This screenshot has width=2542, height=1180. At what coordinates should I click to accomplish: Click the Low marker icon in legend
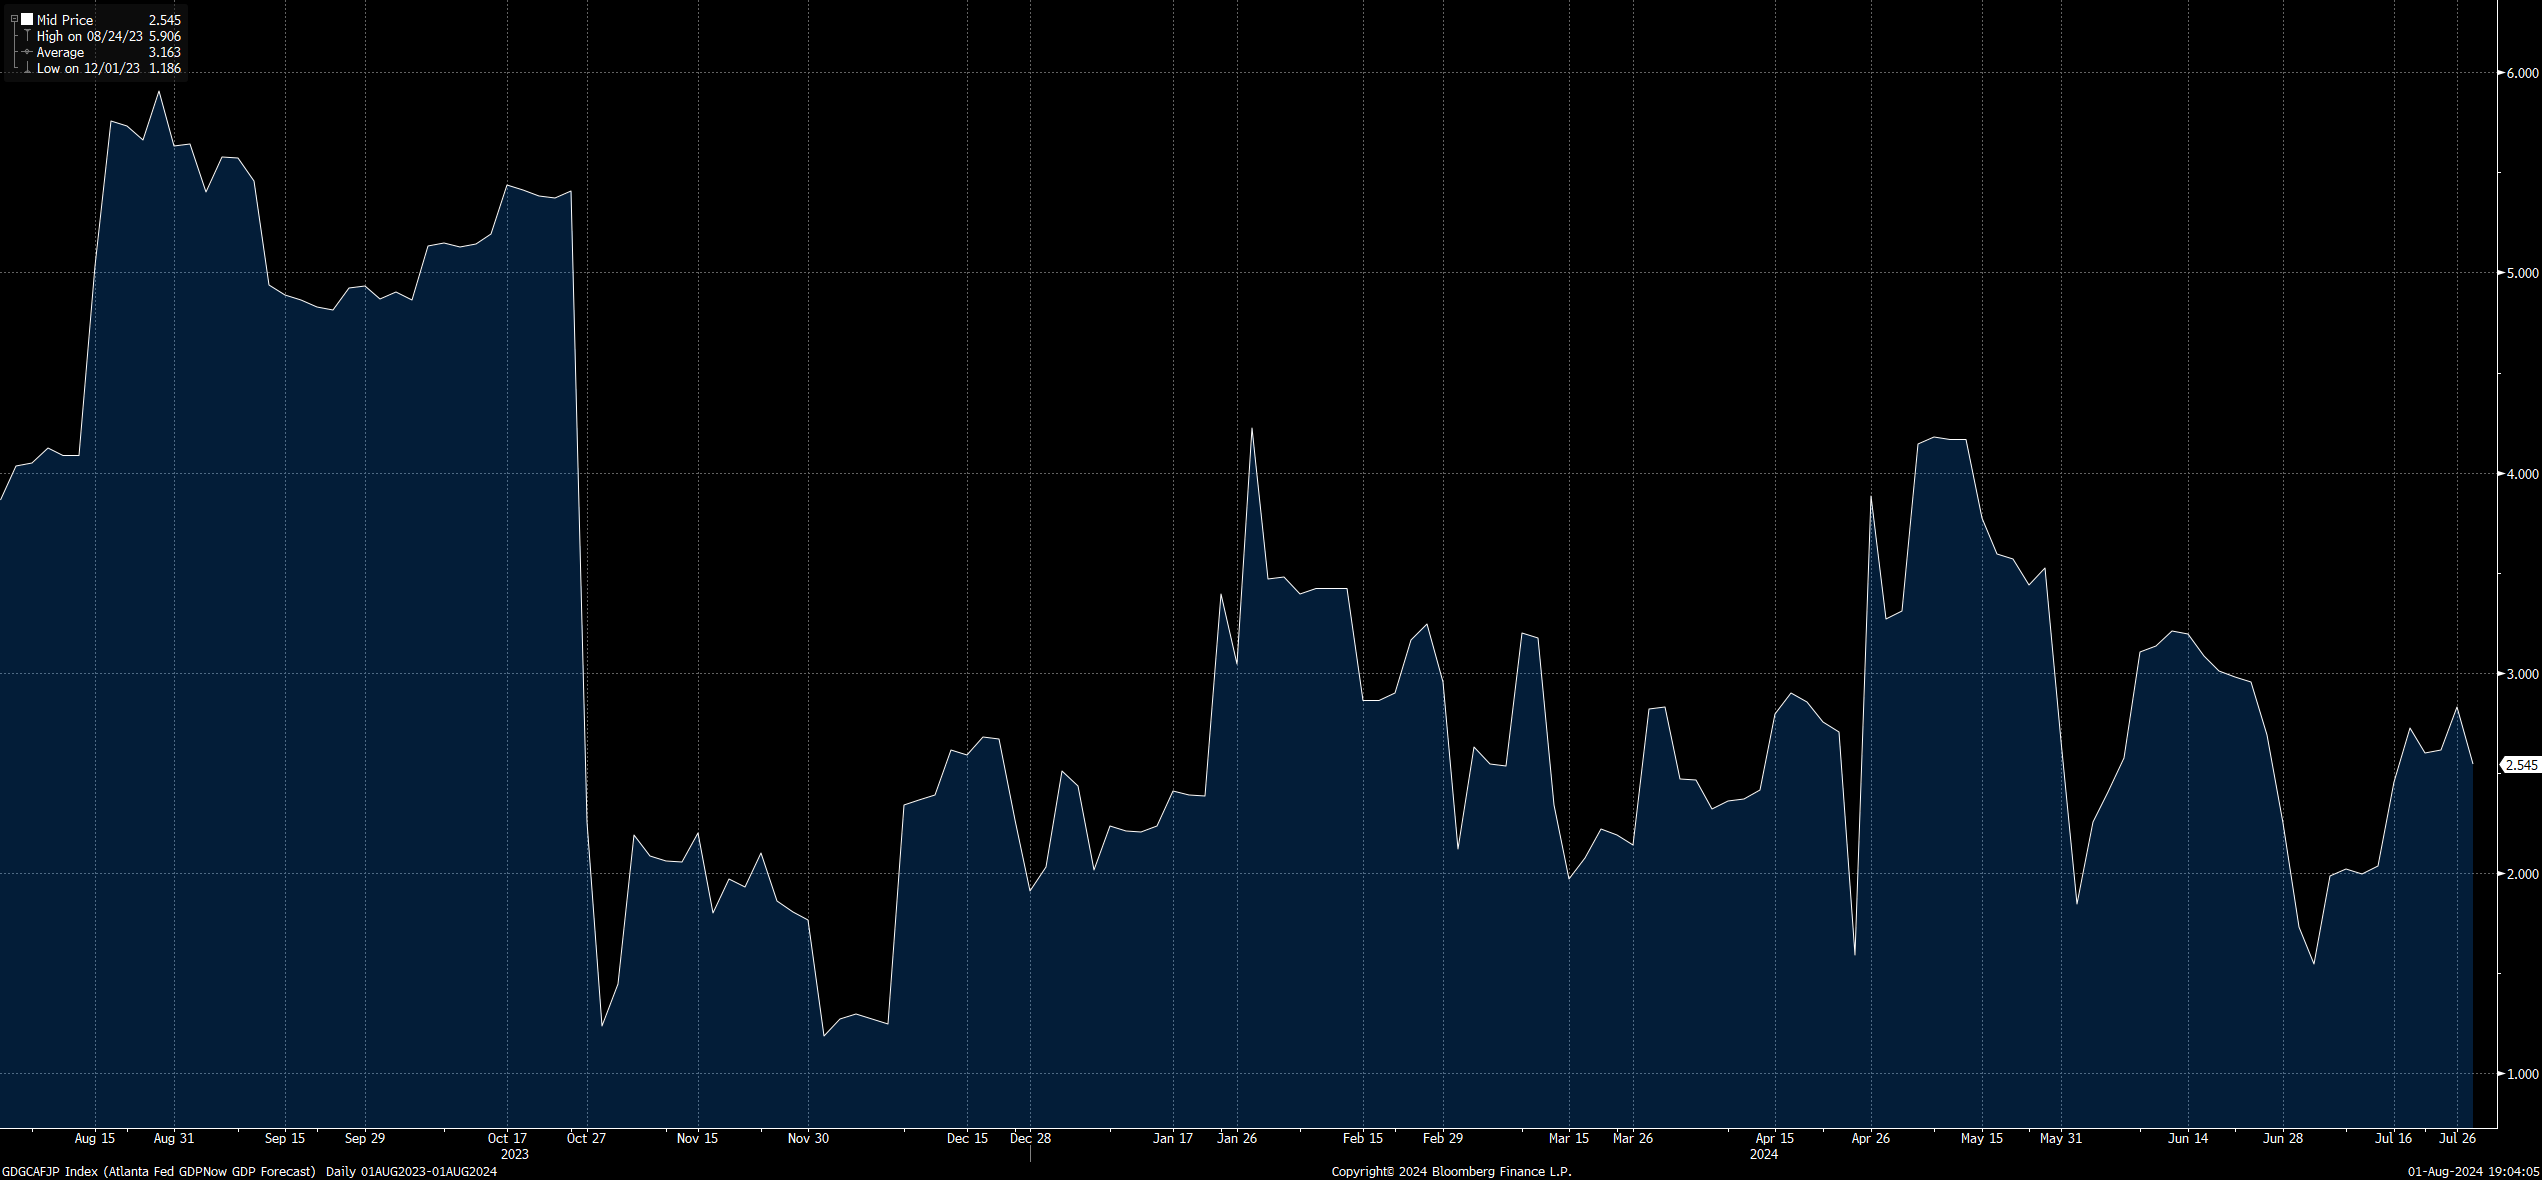point(27,69)
